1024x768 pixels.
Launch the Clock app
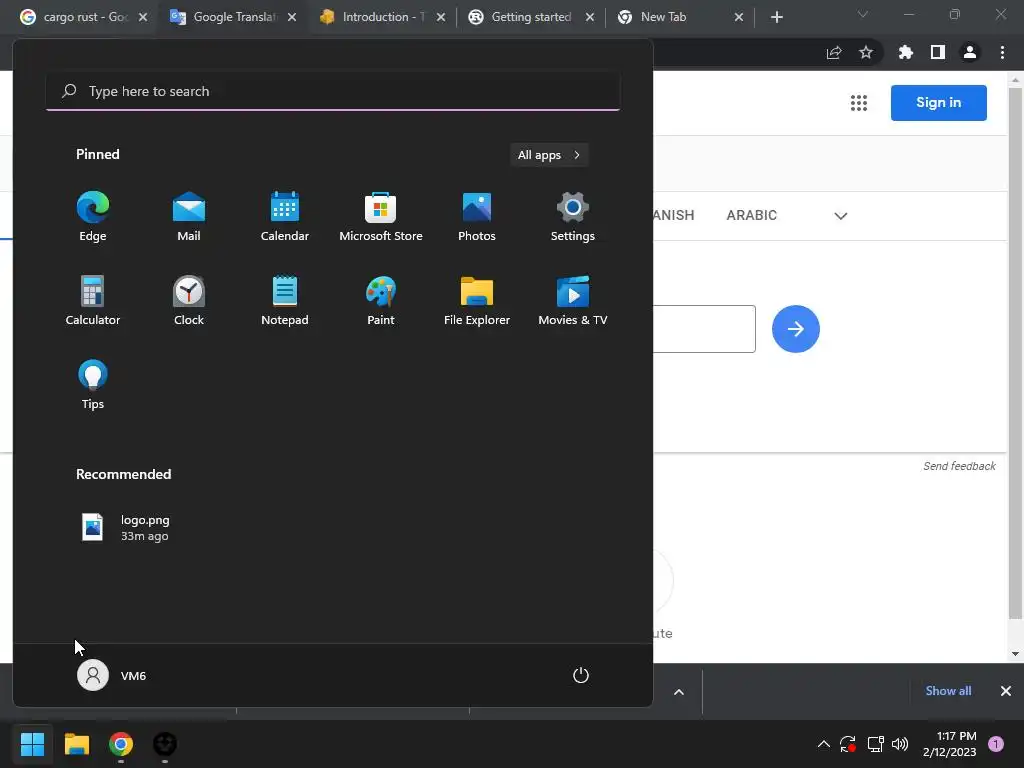pos(189,300)
